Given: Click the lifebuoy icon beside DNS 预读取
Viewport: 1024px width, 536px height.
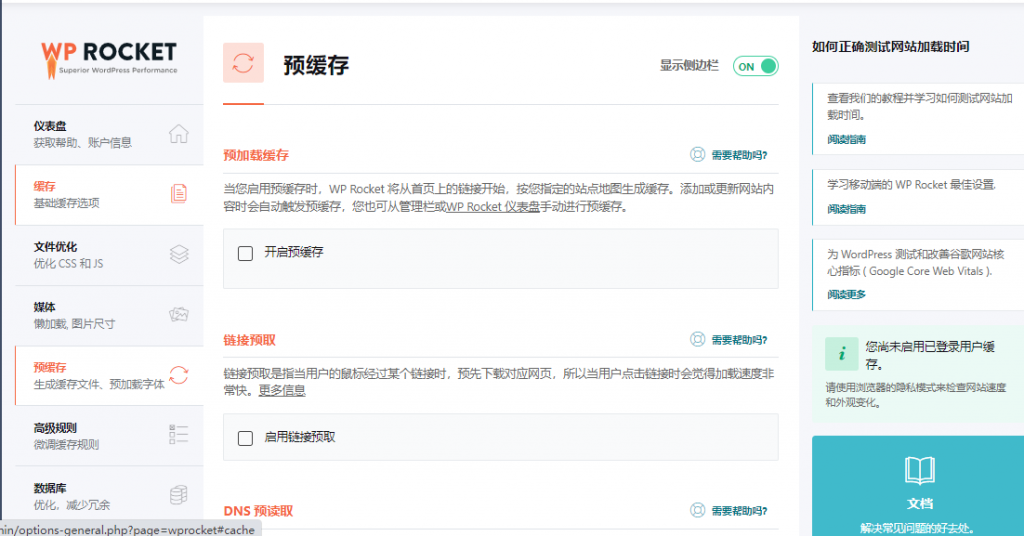Looking at the screenshot, I should tap(697, 511).
